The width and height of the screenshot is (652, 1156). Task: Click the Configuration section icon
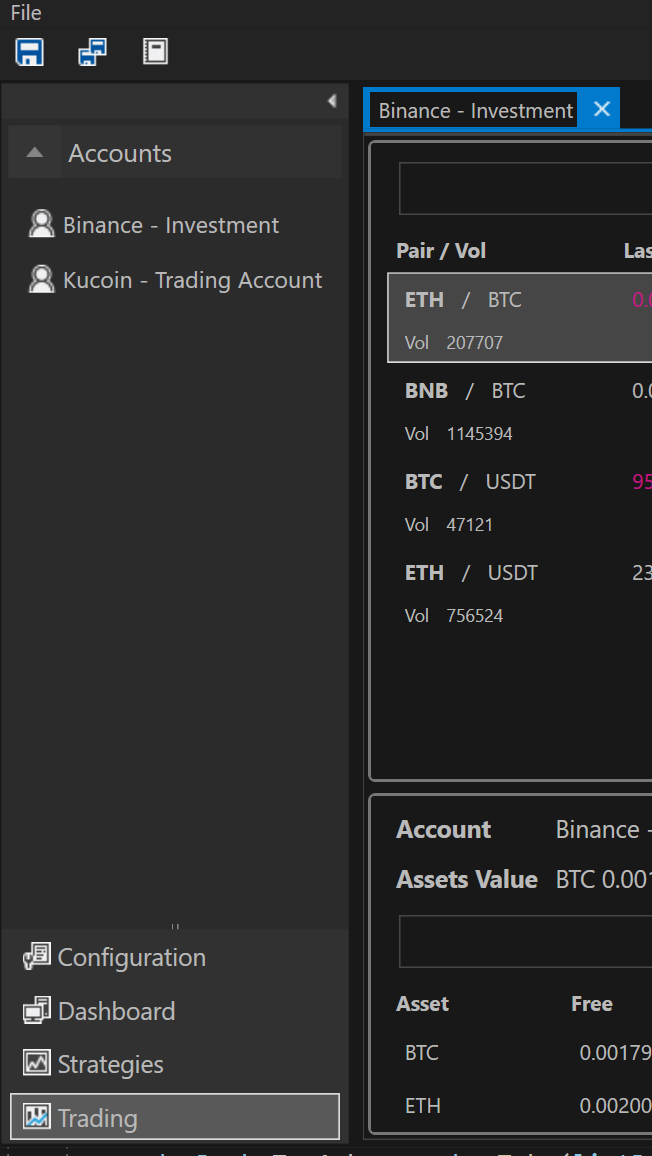(37, 957)
